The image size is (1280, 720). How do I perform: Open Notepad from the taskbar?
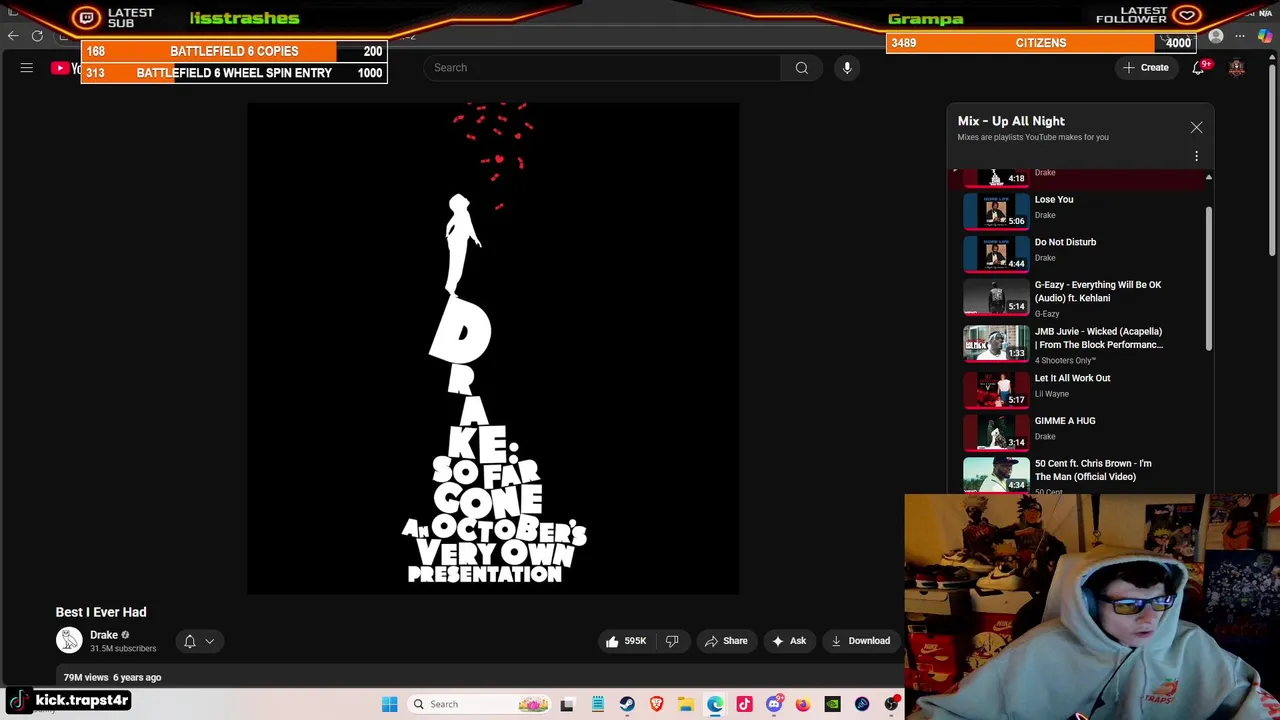pyautogui.click(x=597, y=704)
